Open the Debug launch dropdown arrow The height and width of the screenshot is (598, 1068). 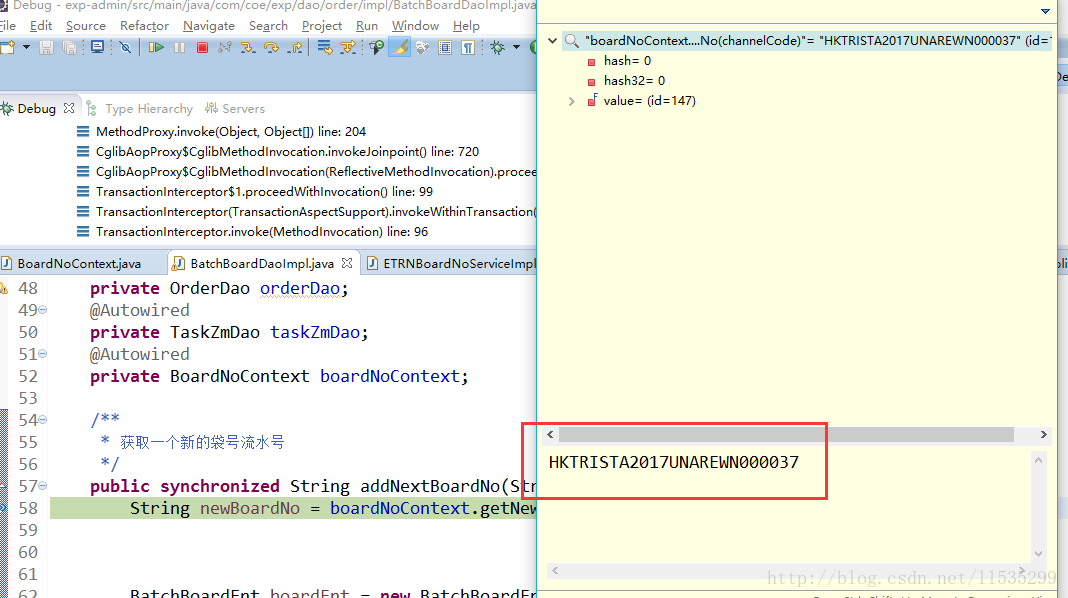point(516,47)
